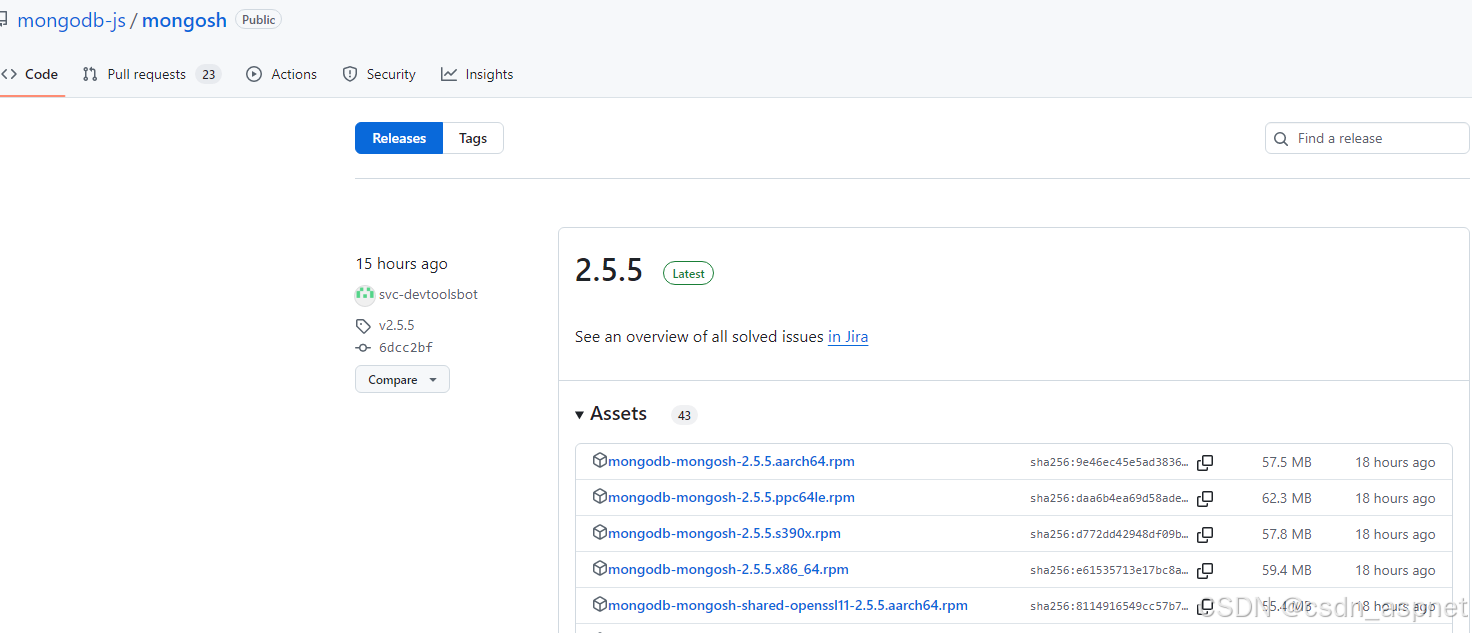Copy sha256 of the s390x.rpm asset
This screenshot has width=1472, height=633.
pos(1206,534)
